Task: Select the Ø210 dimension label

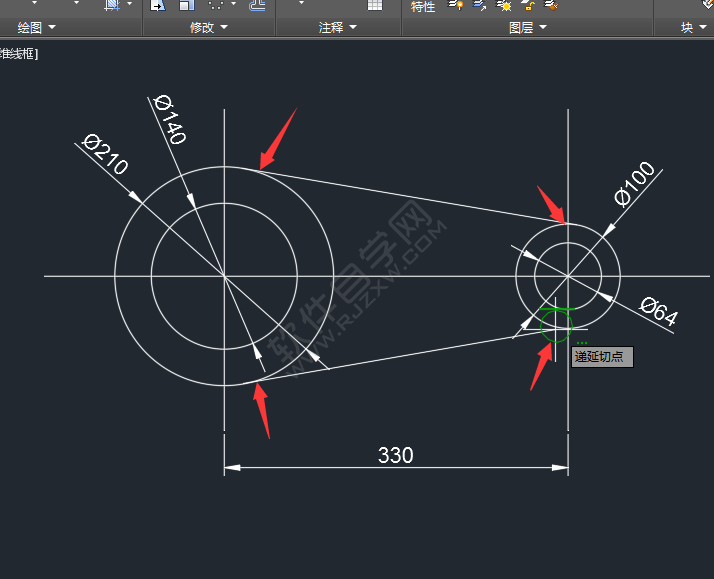Action: (106, 156)
